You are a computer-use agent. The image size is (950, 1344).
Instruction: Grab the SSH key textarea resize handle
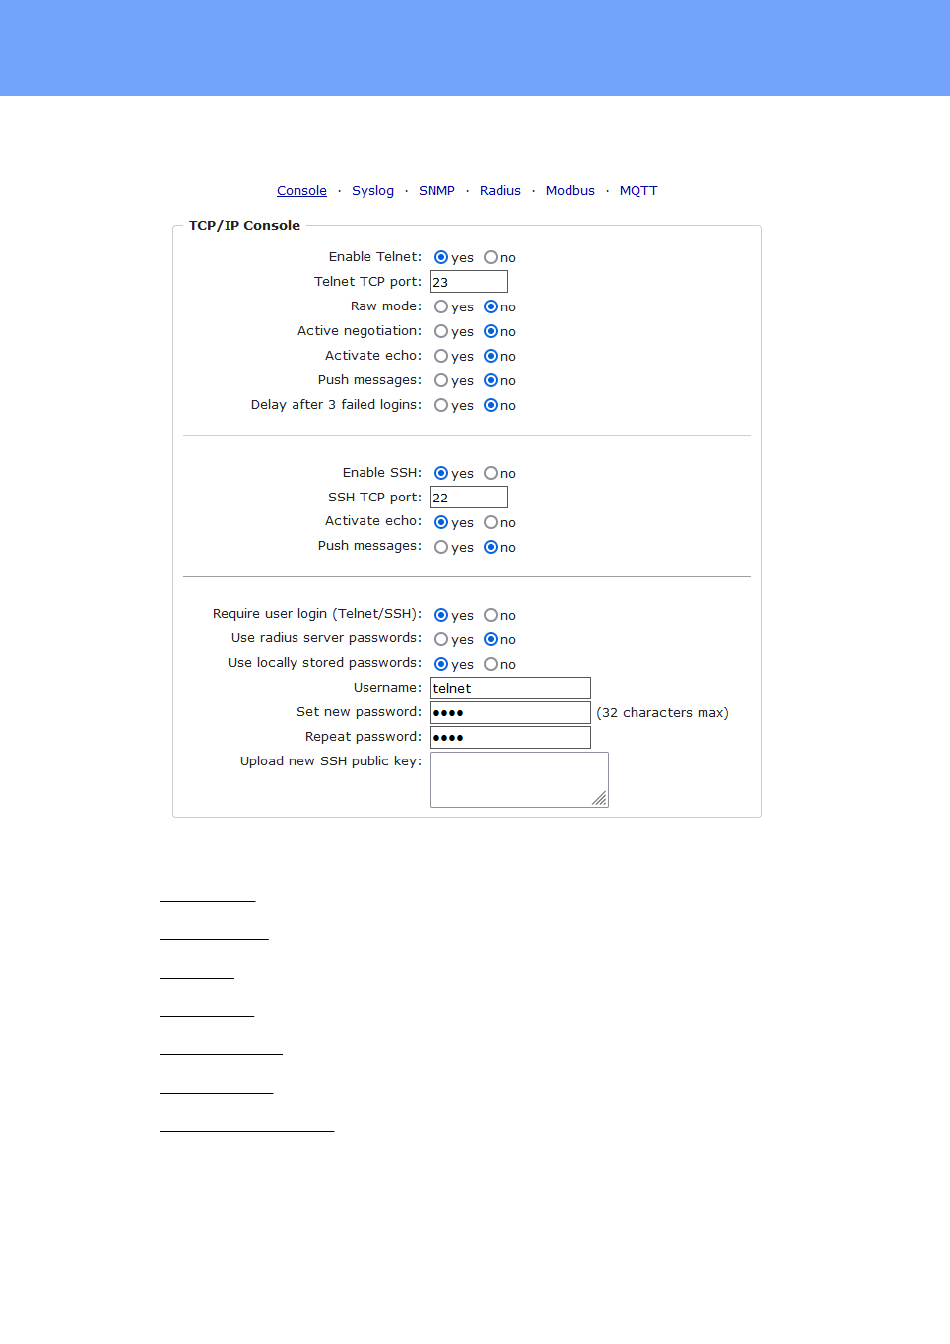pos(600,798)
